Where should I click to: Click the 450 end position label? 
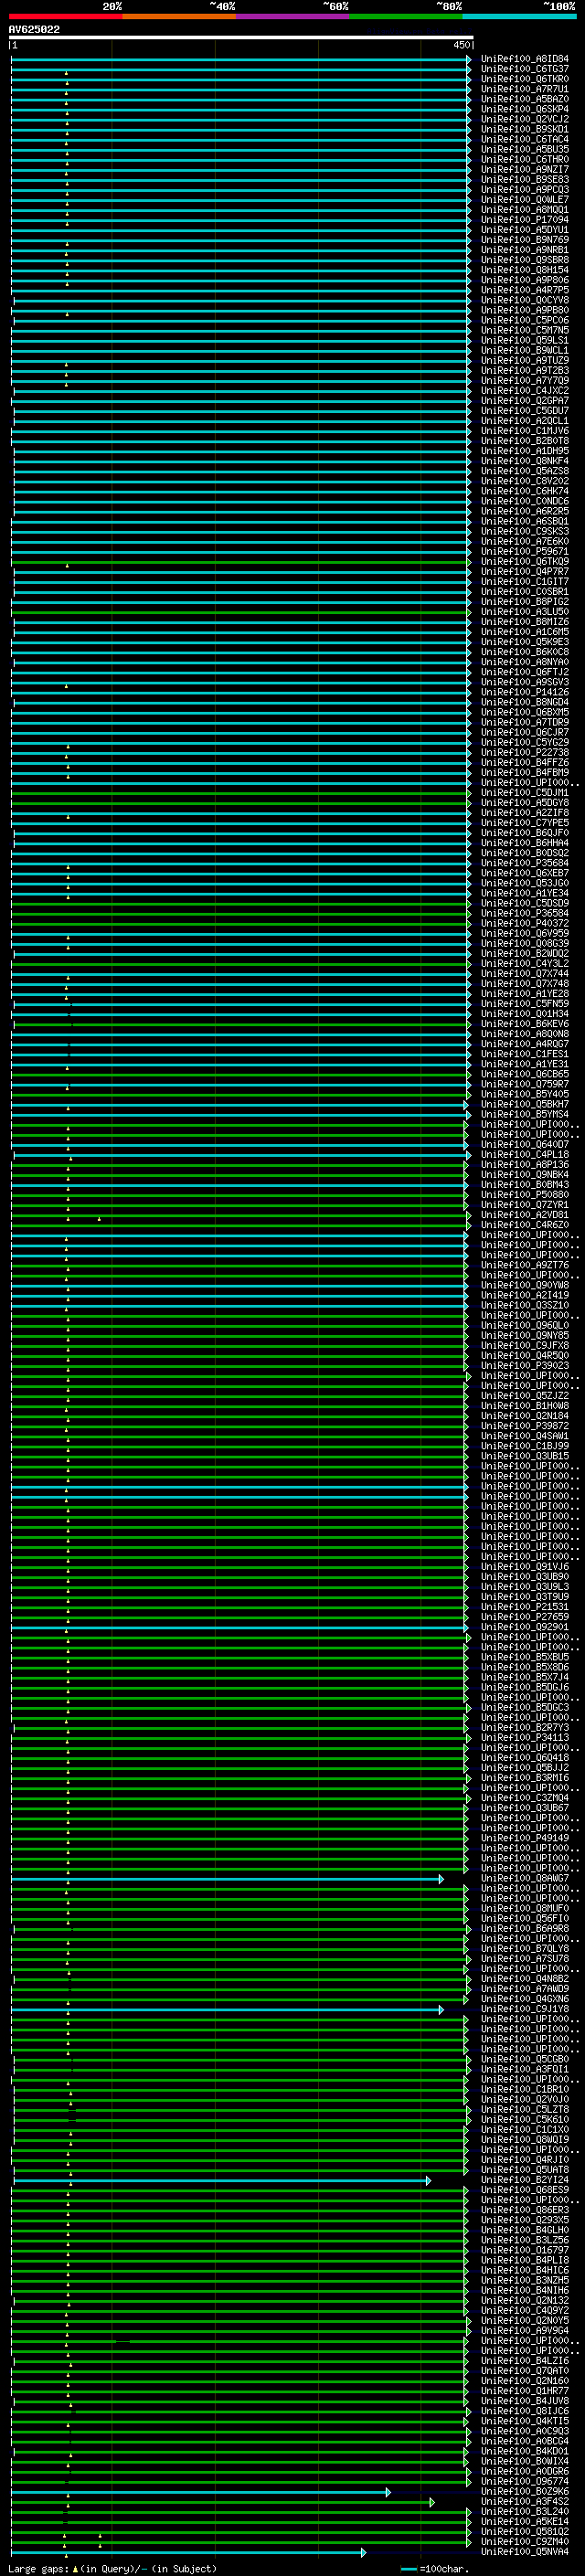click(461, 45)
